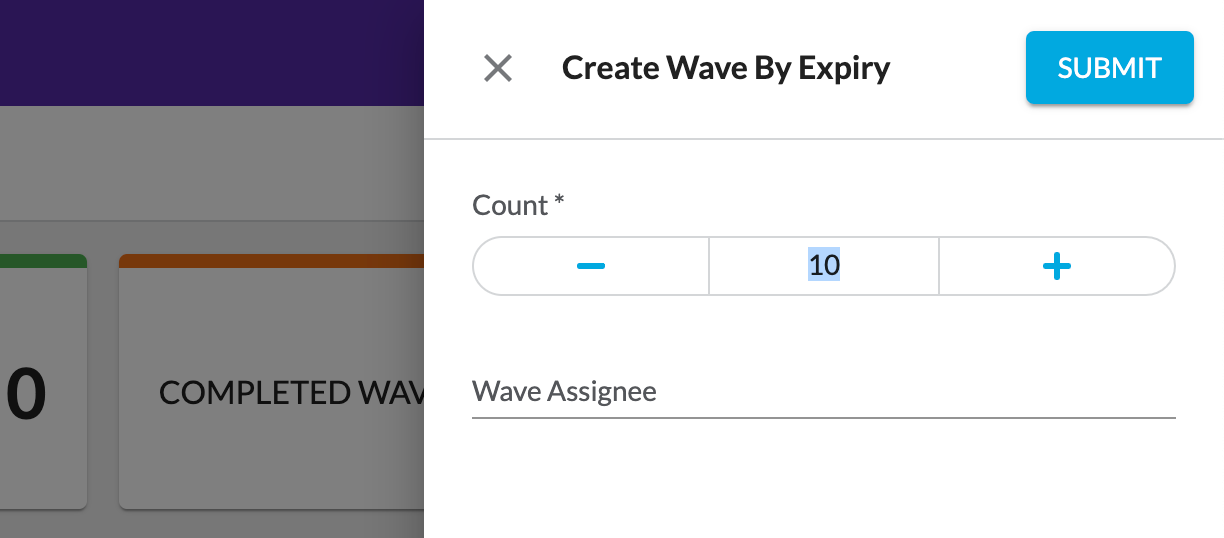The image size is (1224, 538).
Task: Focus the Wave Assignee input field
Action: point(823,391)
